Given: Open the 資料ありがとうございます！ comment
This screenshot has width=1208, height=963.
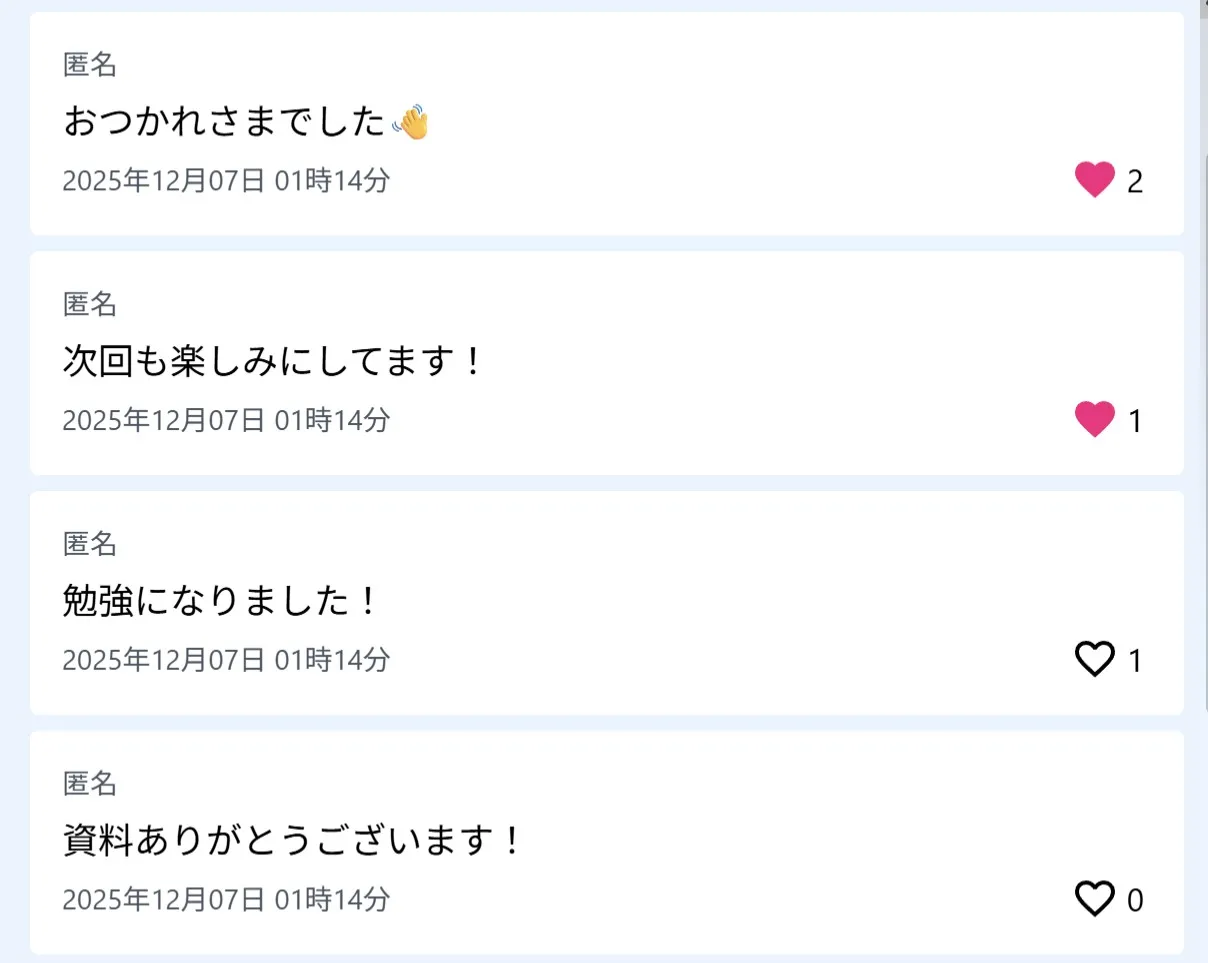Looking at the screenshot, I should [x=292, y=842].
